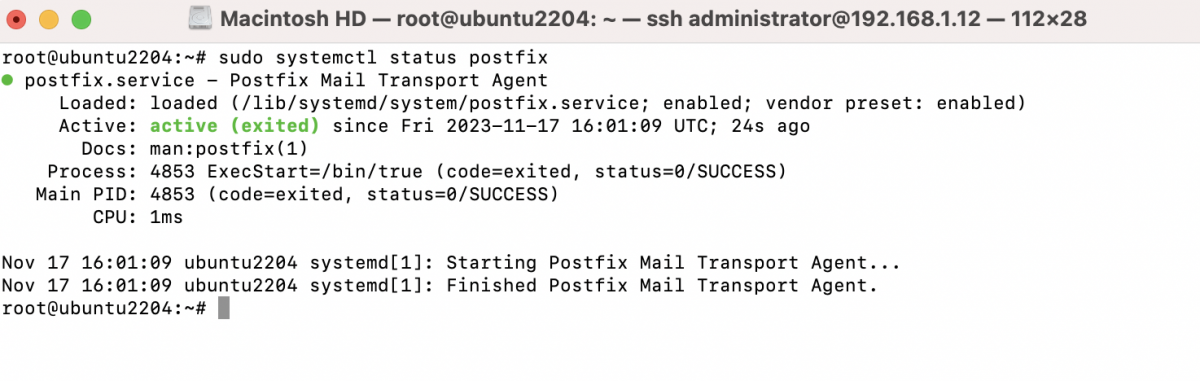Click the red close window button
1200x381 pixels.
[19, 18]
